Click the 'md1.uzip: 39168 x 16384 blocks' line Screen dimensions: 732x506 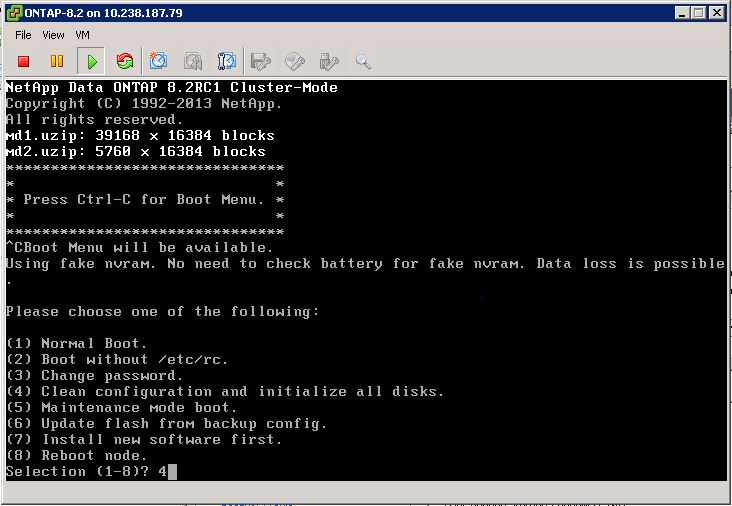(140, 135)
